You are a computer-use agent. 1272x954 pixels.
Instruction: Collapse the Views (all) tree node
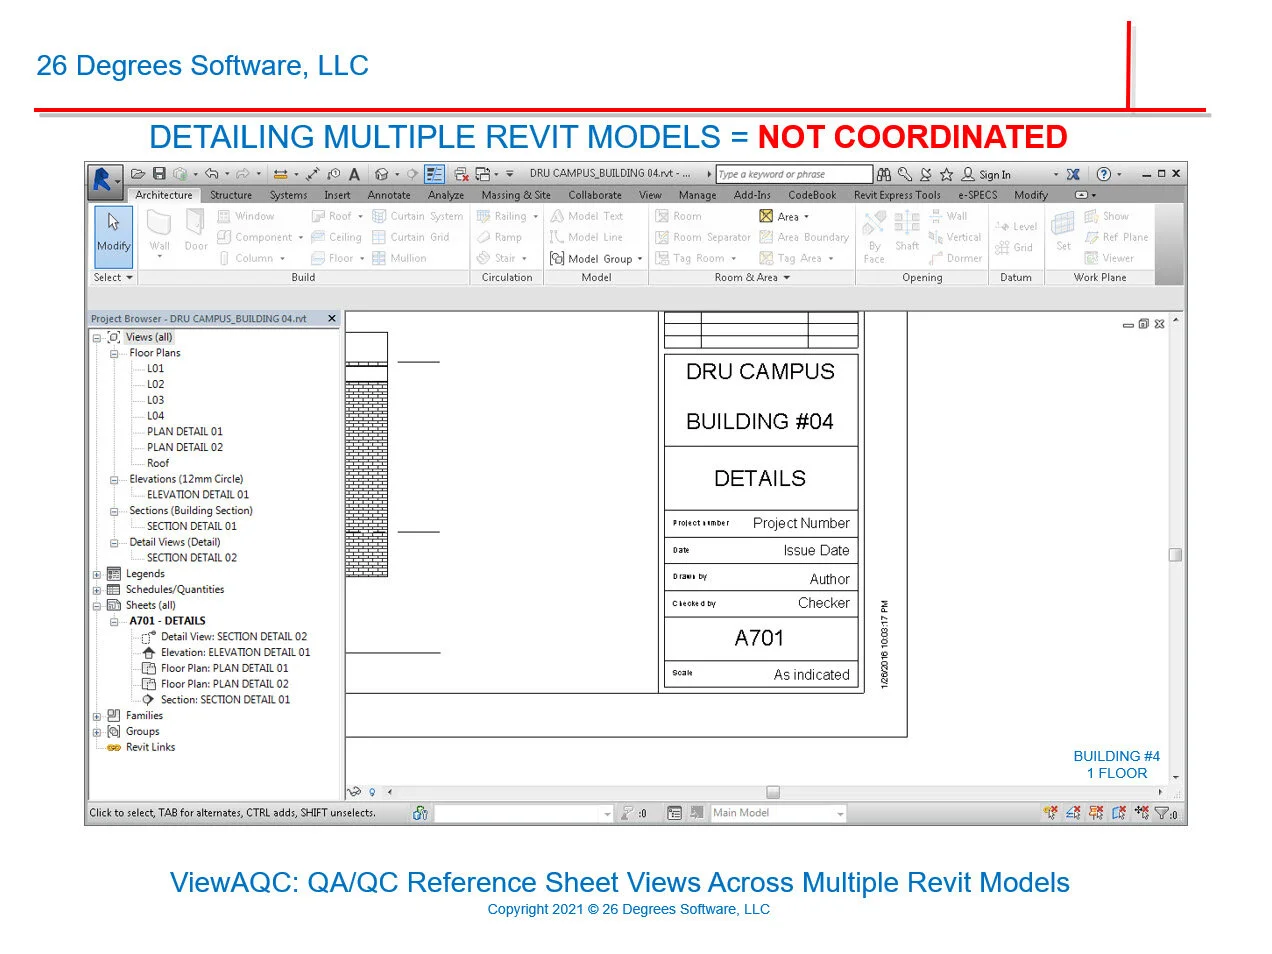(x=97, y=338)
